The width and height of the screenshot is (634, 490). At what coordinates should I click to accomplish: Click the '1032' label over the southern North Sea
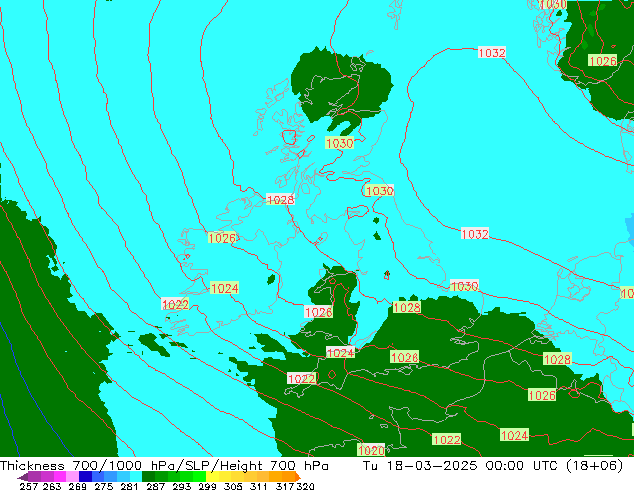[x=475, y=234]
